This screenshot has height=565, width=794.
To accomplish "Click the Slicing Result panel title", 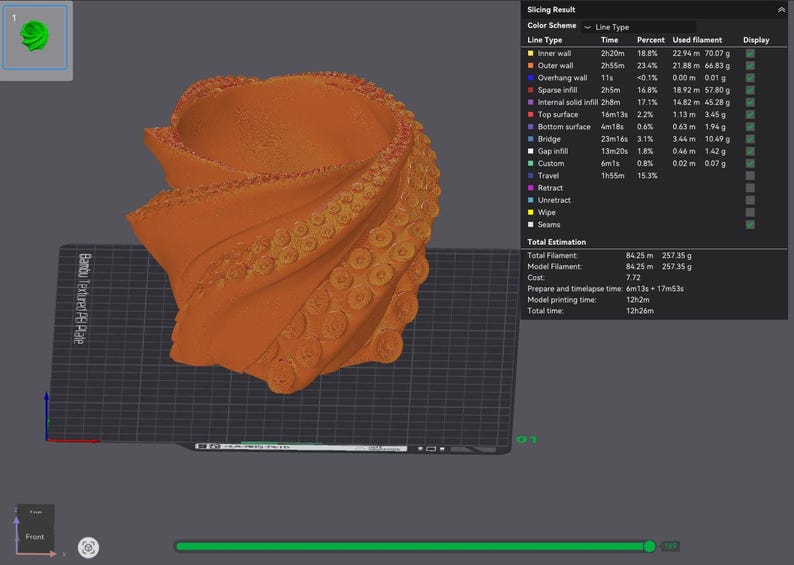I will pyautogui.click(x=551, y=10).
